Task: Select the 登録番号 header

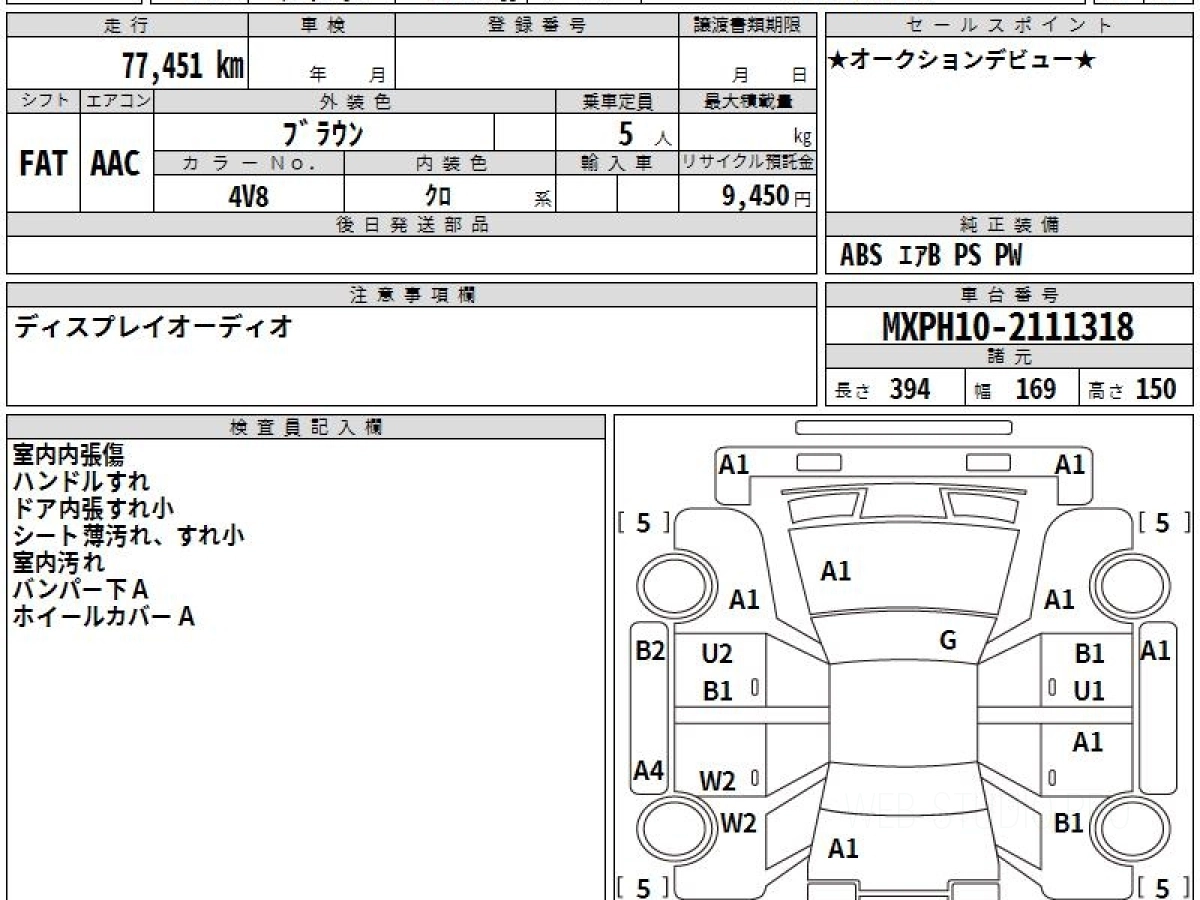Action: 537,26
